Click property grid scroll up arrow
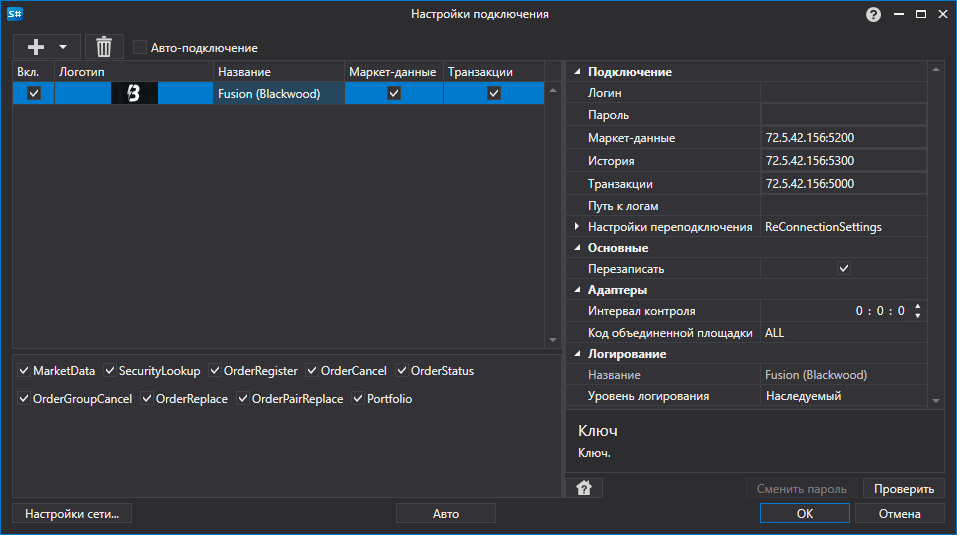The width and height of the screenshot is (957, 535). point(936,70)
